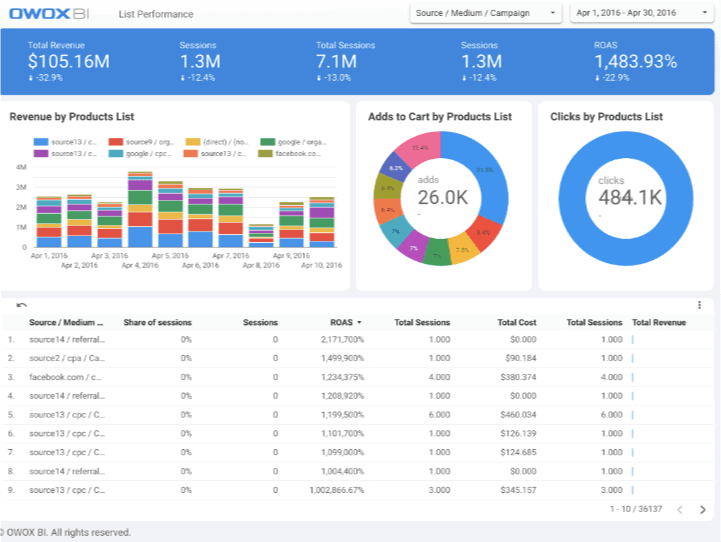Image resolution: width=721 pixels, height=542 pixels.
Task: Open Source / Medium / Campaign dropdown
Action: [x=486, y=13]
